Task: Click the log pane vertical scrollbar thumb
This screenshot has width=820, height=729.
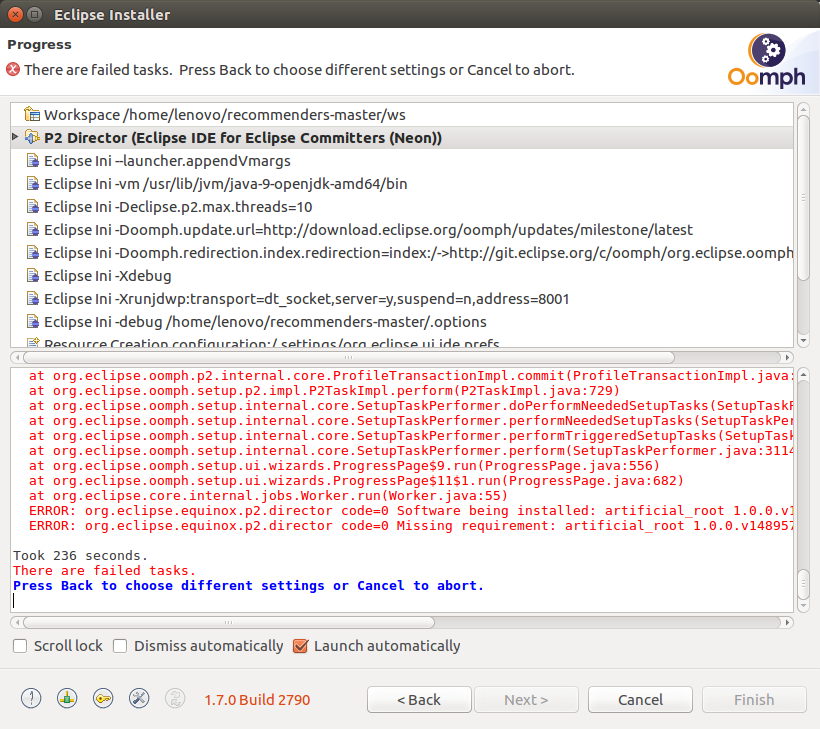Action: coord(803,584)
